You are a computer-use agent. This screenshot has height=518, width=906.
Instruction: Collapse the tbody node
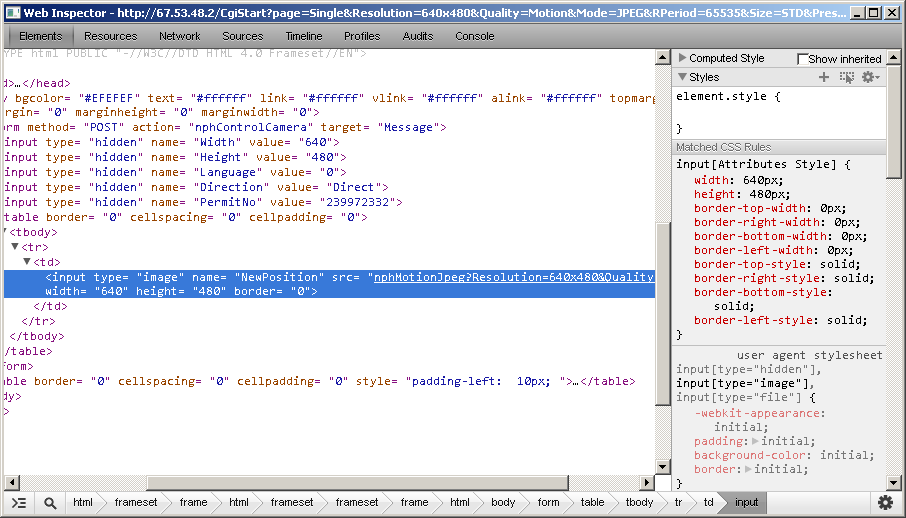[x=5, y=232]
